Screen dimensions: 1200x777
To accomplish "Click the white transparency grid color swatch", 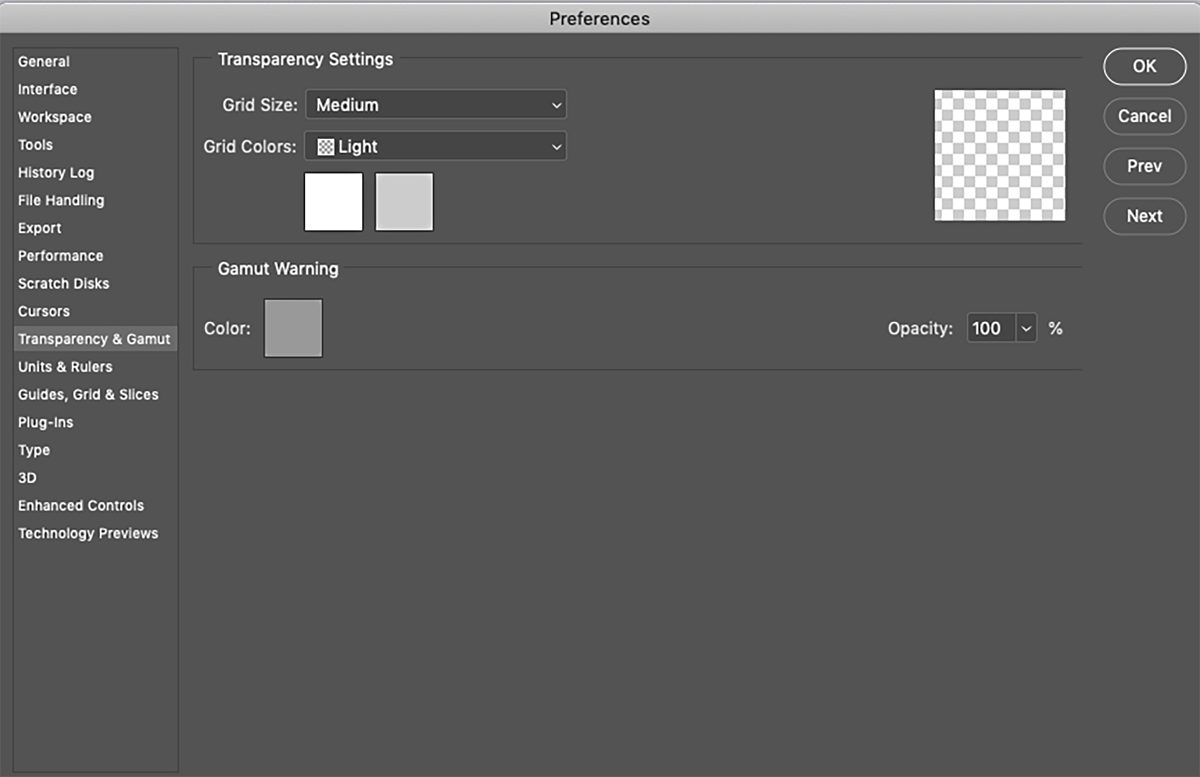I will coord(333,201).
